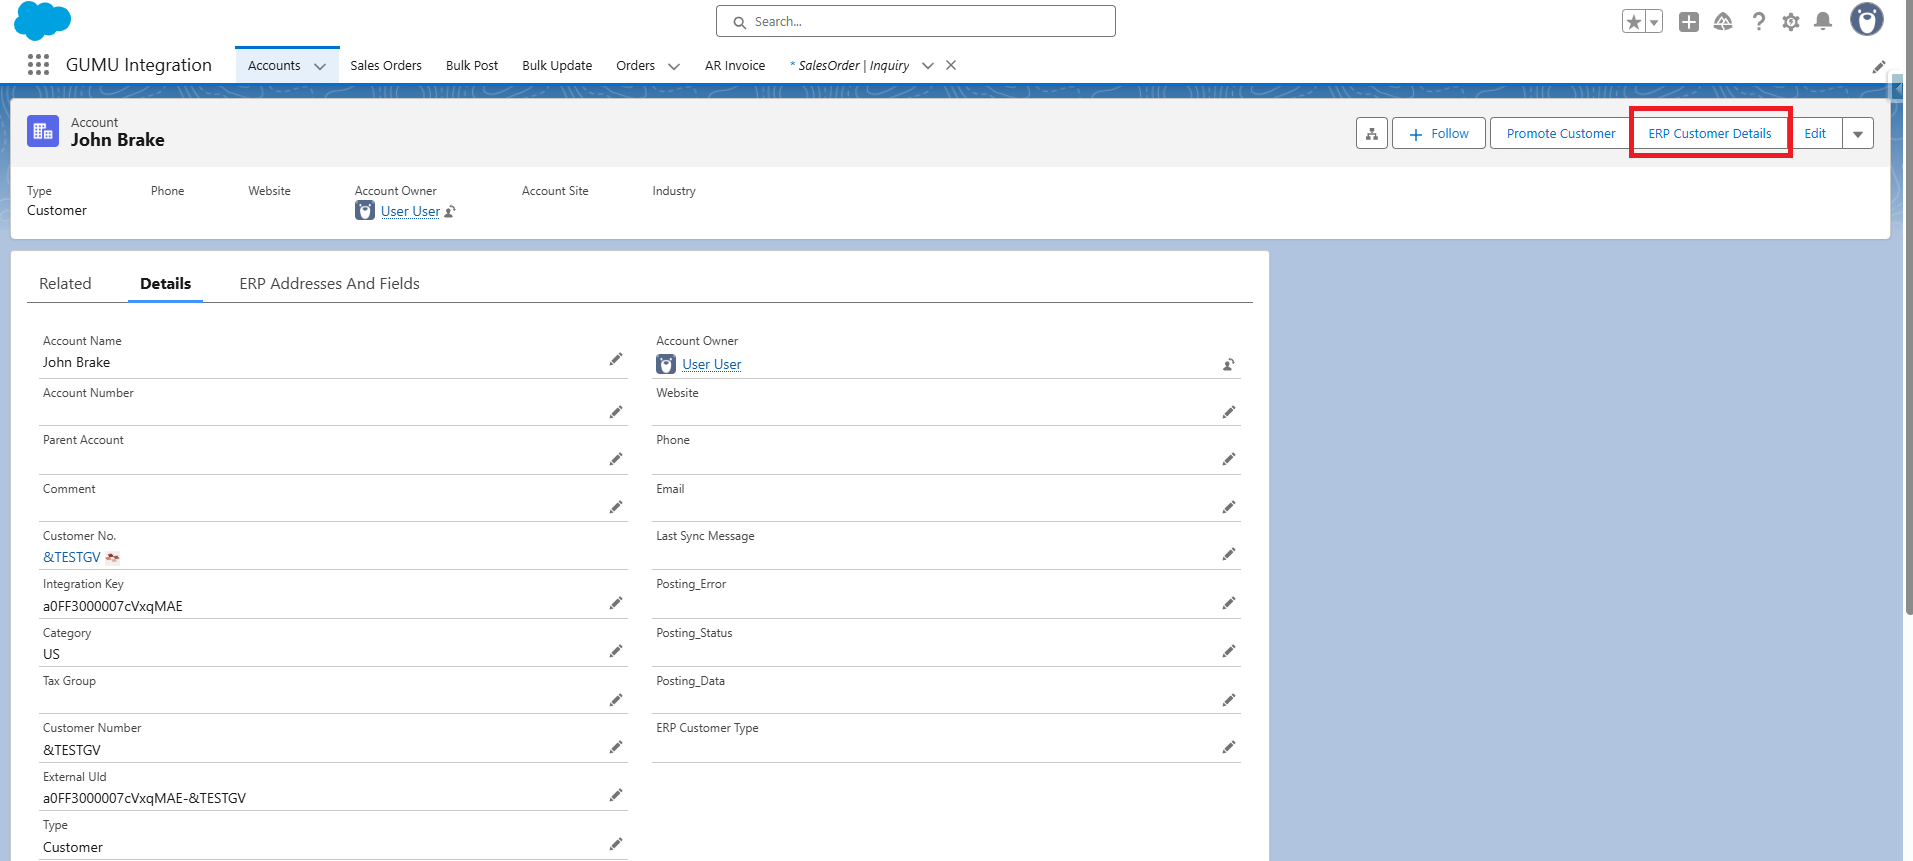Viewport: 1913px width, 861px height.
Task: Change owner icon in highlights panel
Action: (450, 211)
